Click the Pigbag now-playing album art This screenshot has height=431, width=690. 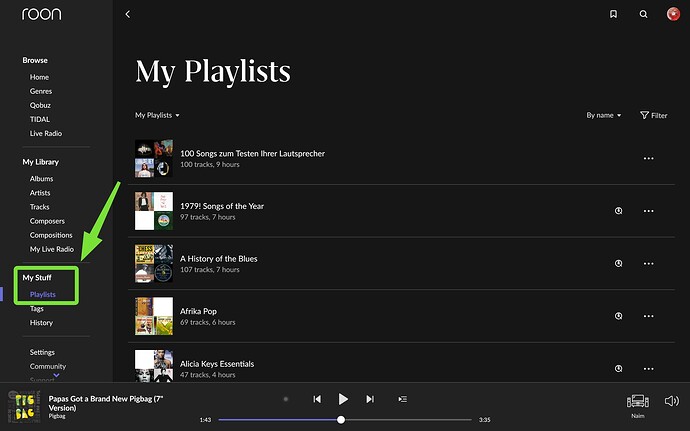point(25,406)
